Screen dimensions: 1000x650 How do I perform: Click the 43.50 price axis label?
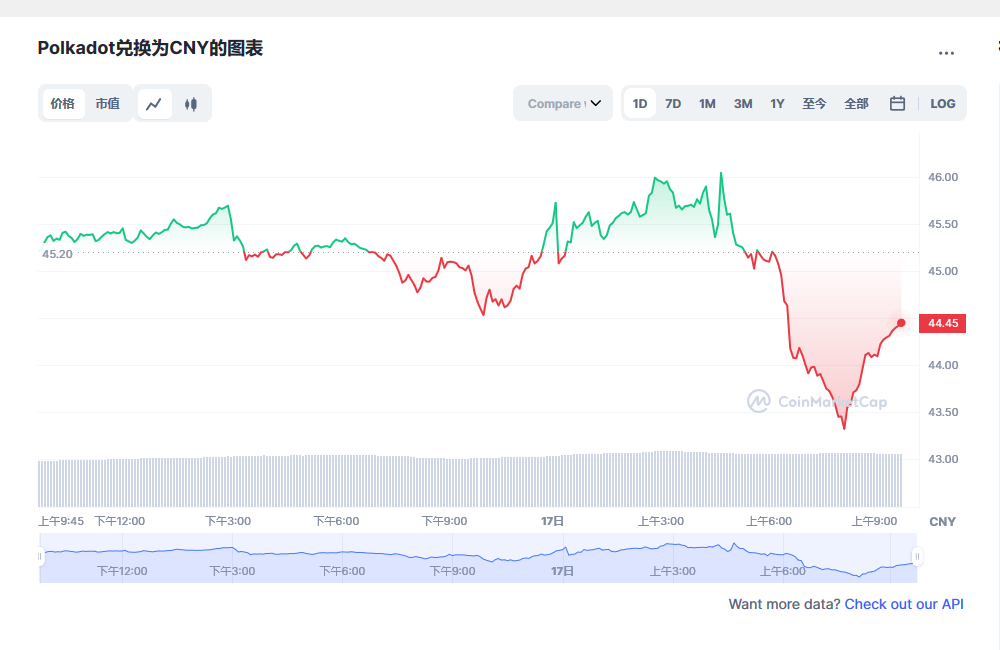[943, 412]
